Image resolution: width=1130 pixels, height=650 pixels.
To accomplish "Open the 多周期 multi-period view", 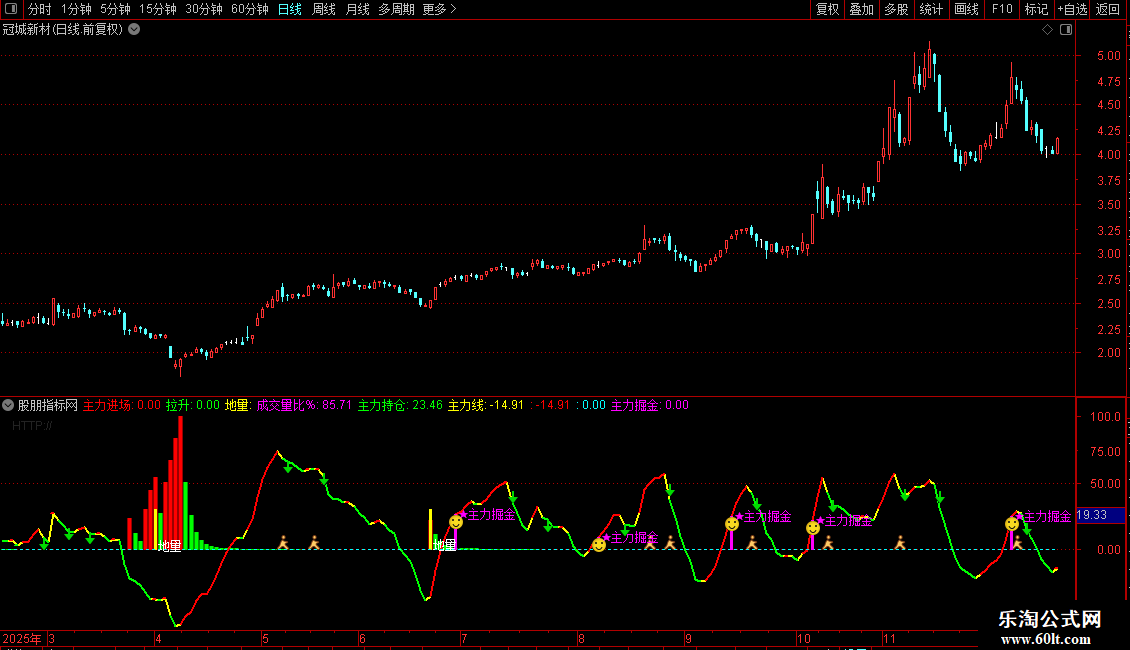I will pos(396,9).
